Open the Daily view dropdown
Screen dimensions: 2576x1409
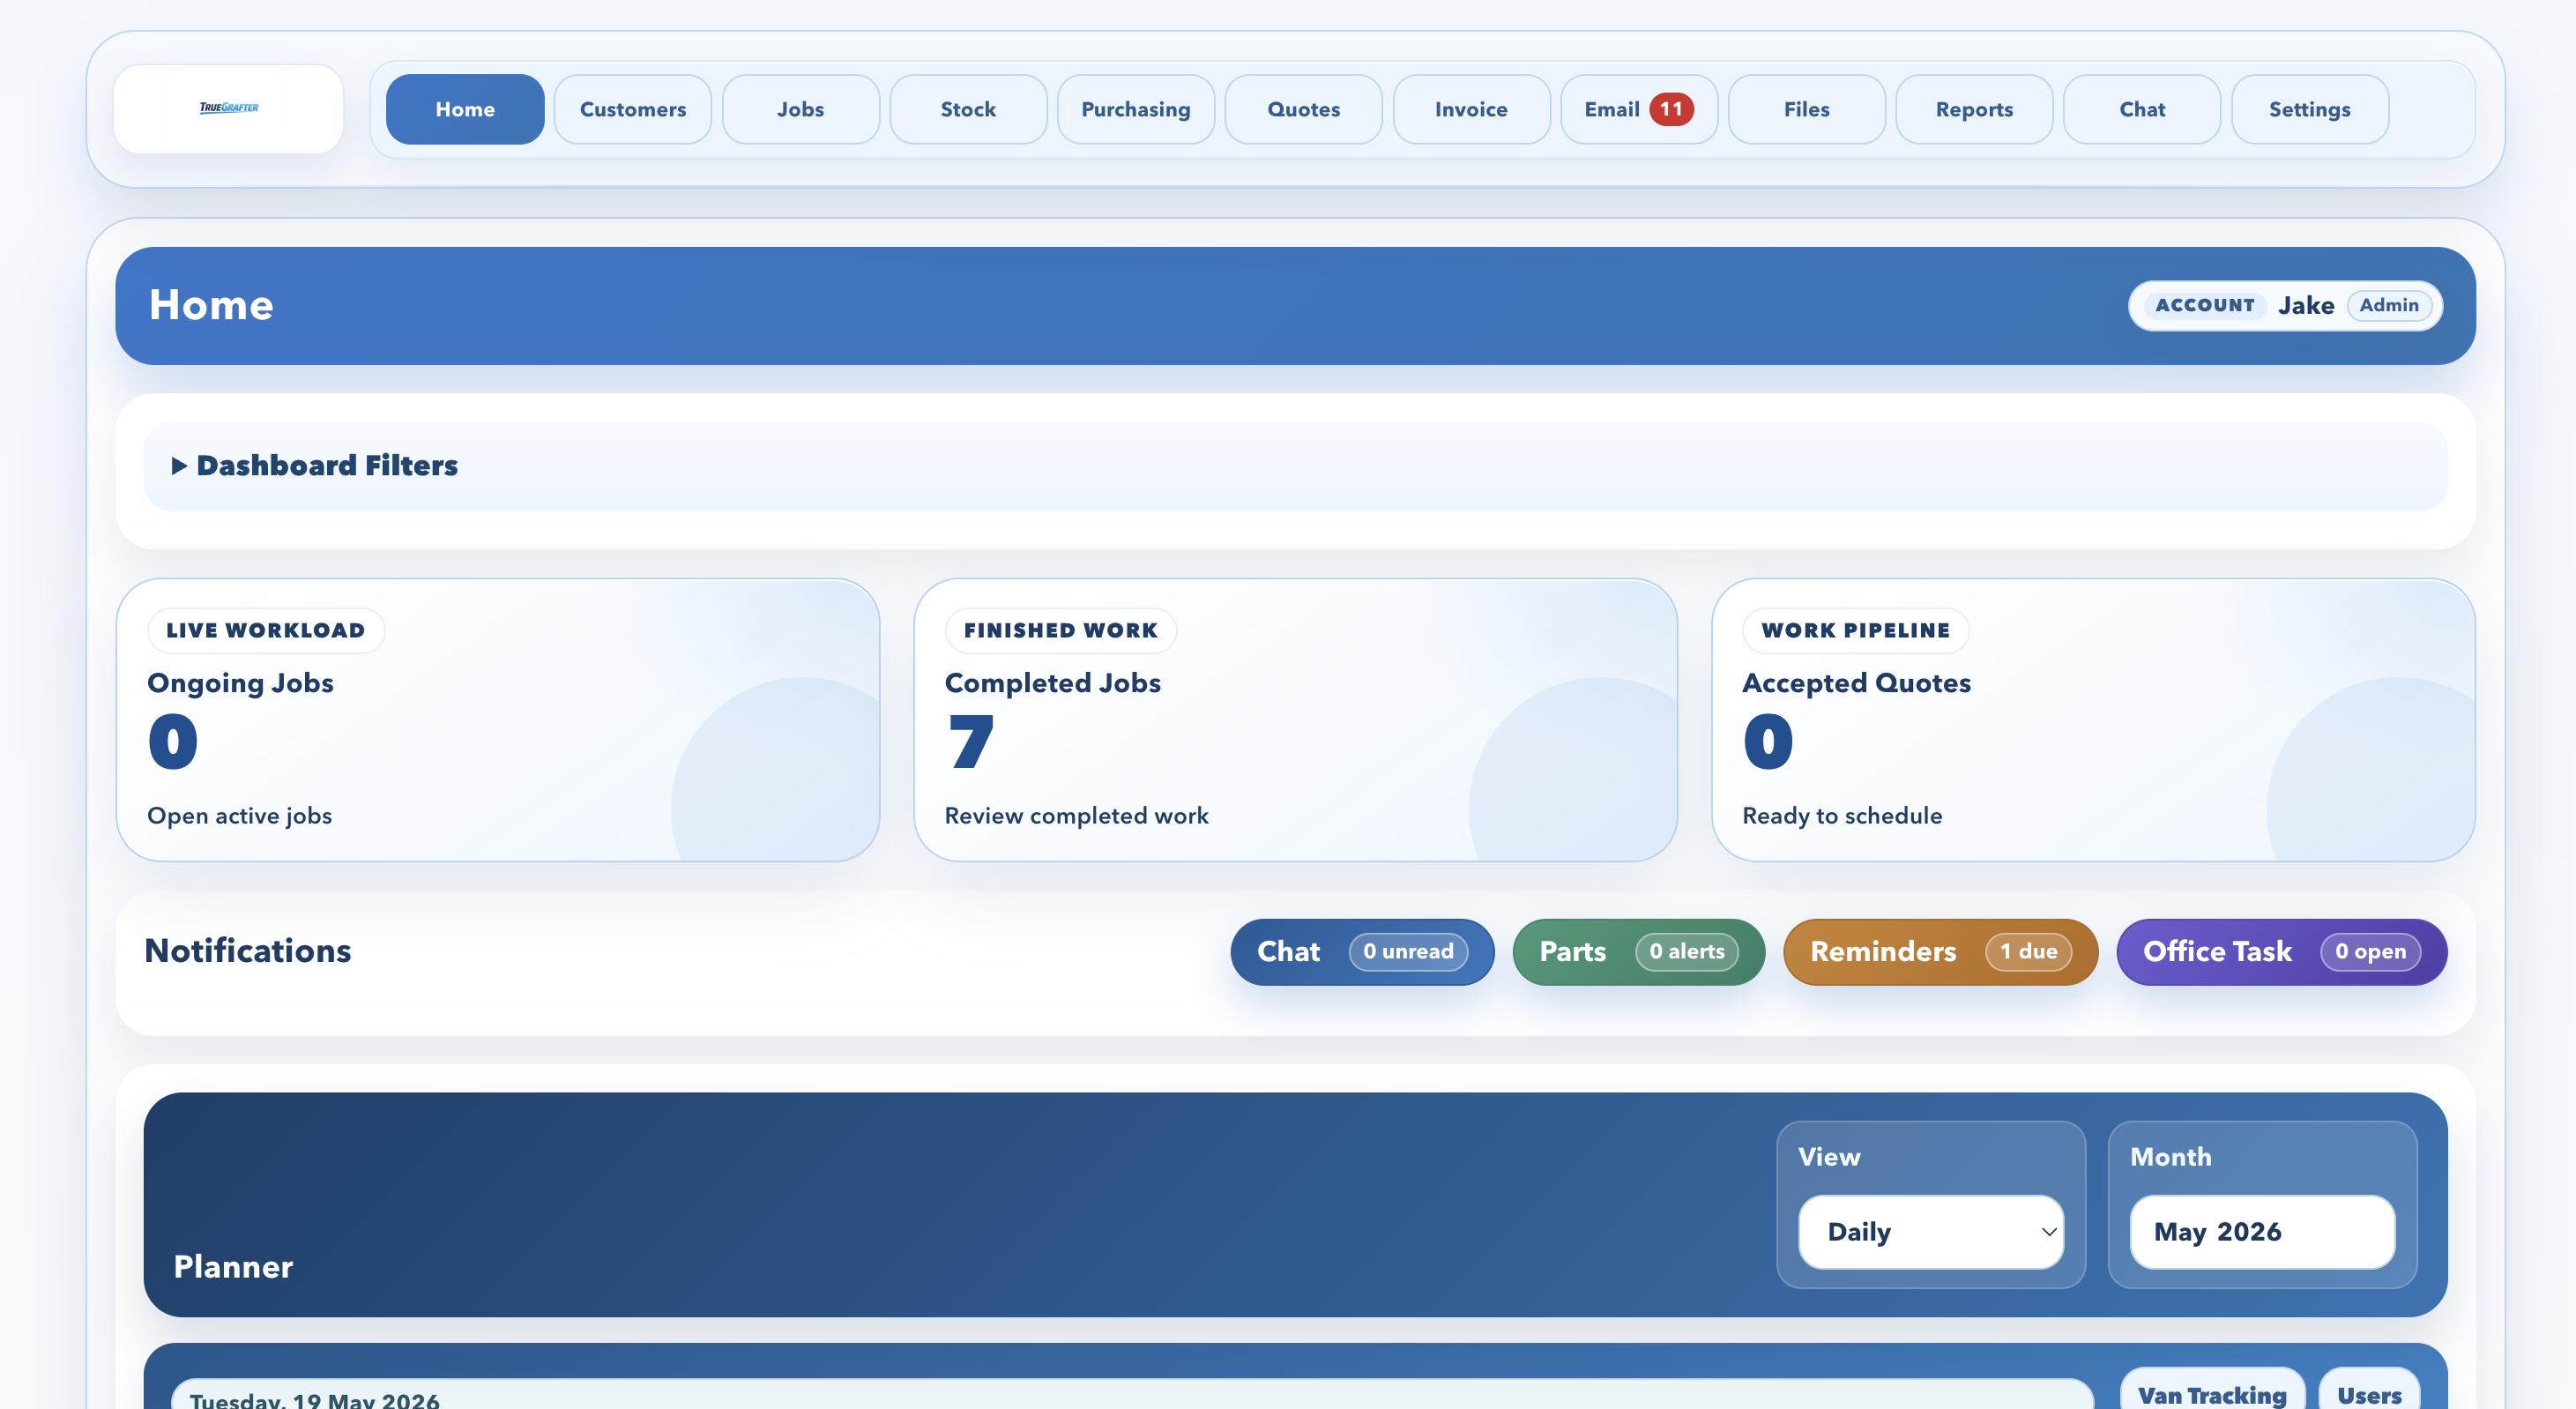click(x=1931, y=1232)
